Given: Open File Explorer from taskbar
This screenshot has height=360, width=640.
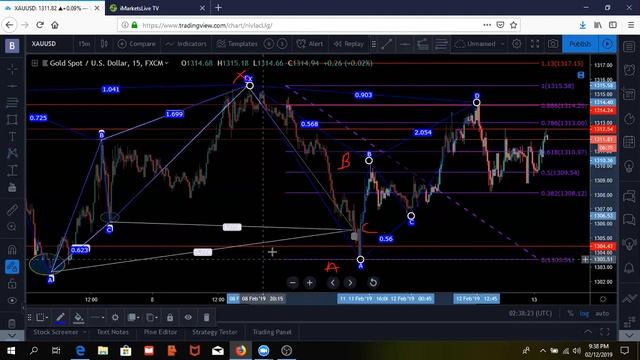Looking at the screenshot, I should pyautogui.click(x=103, y=351).
